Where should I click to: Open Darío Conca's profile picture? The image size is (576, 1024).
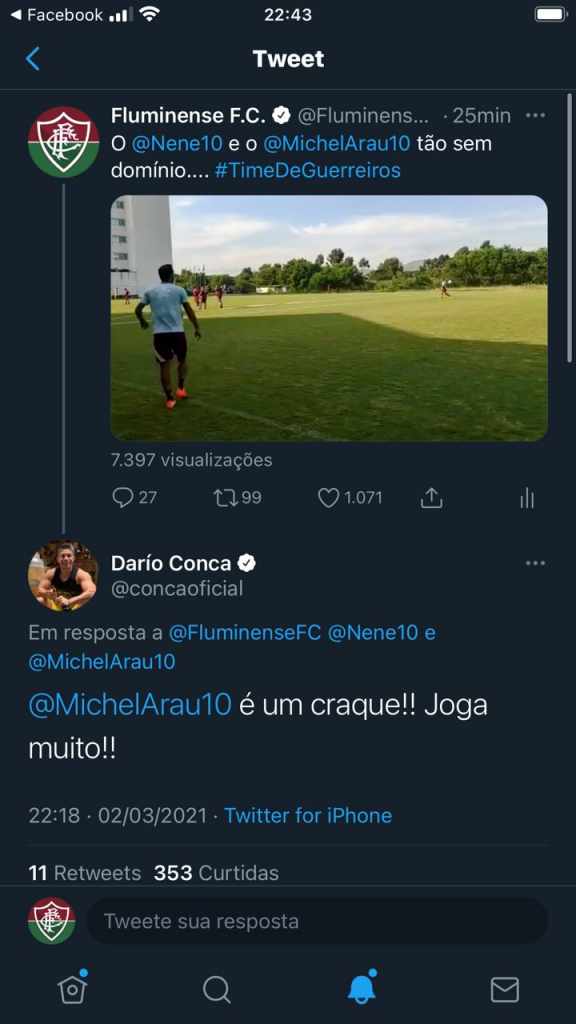click(x=63, y=575)
